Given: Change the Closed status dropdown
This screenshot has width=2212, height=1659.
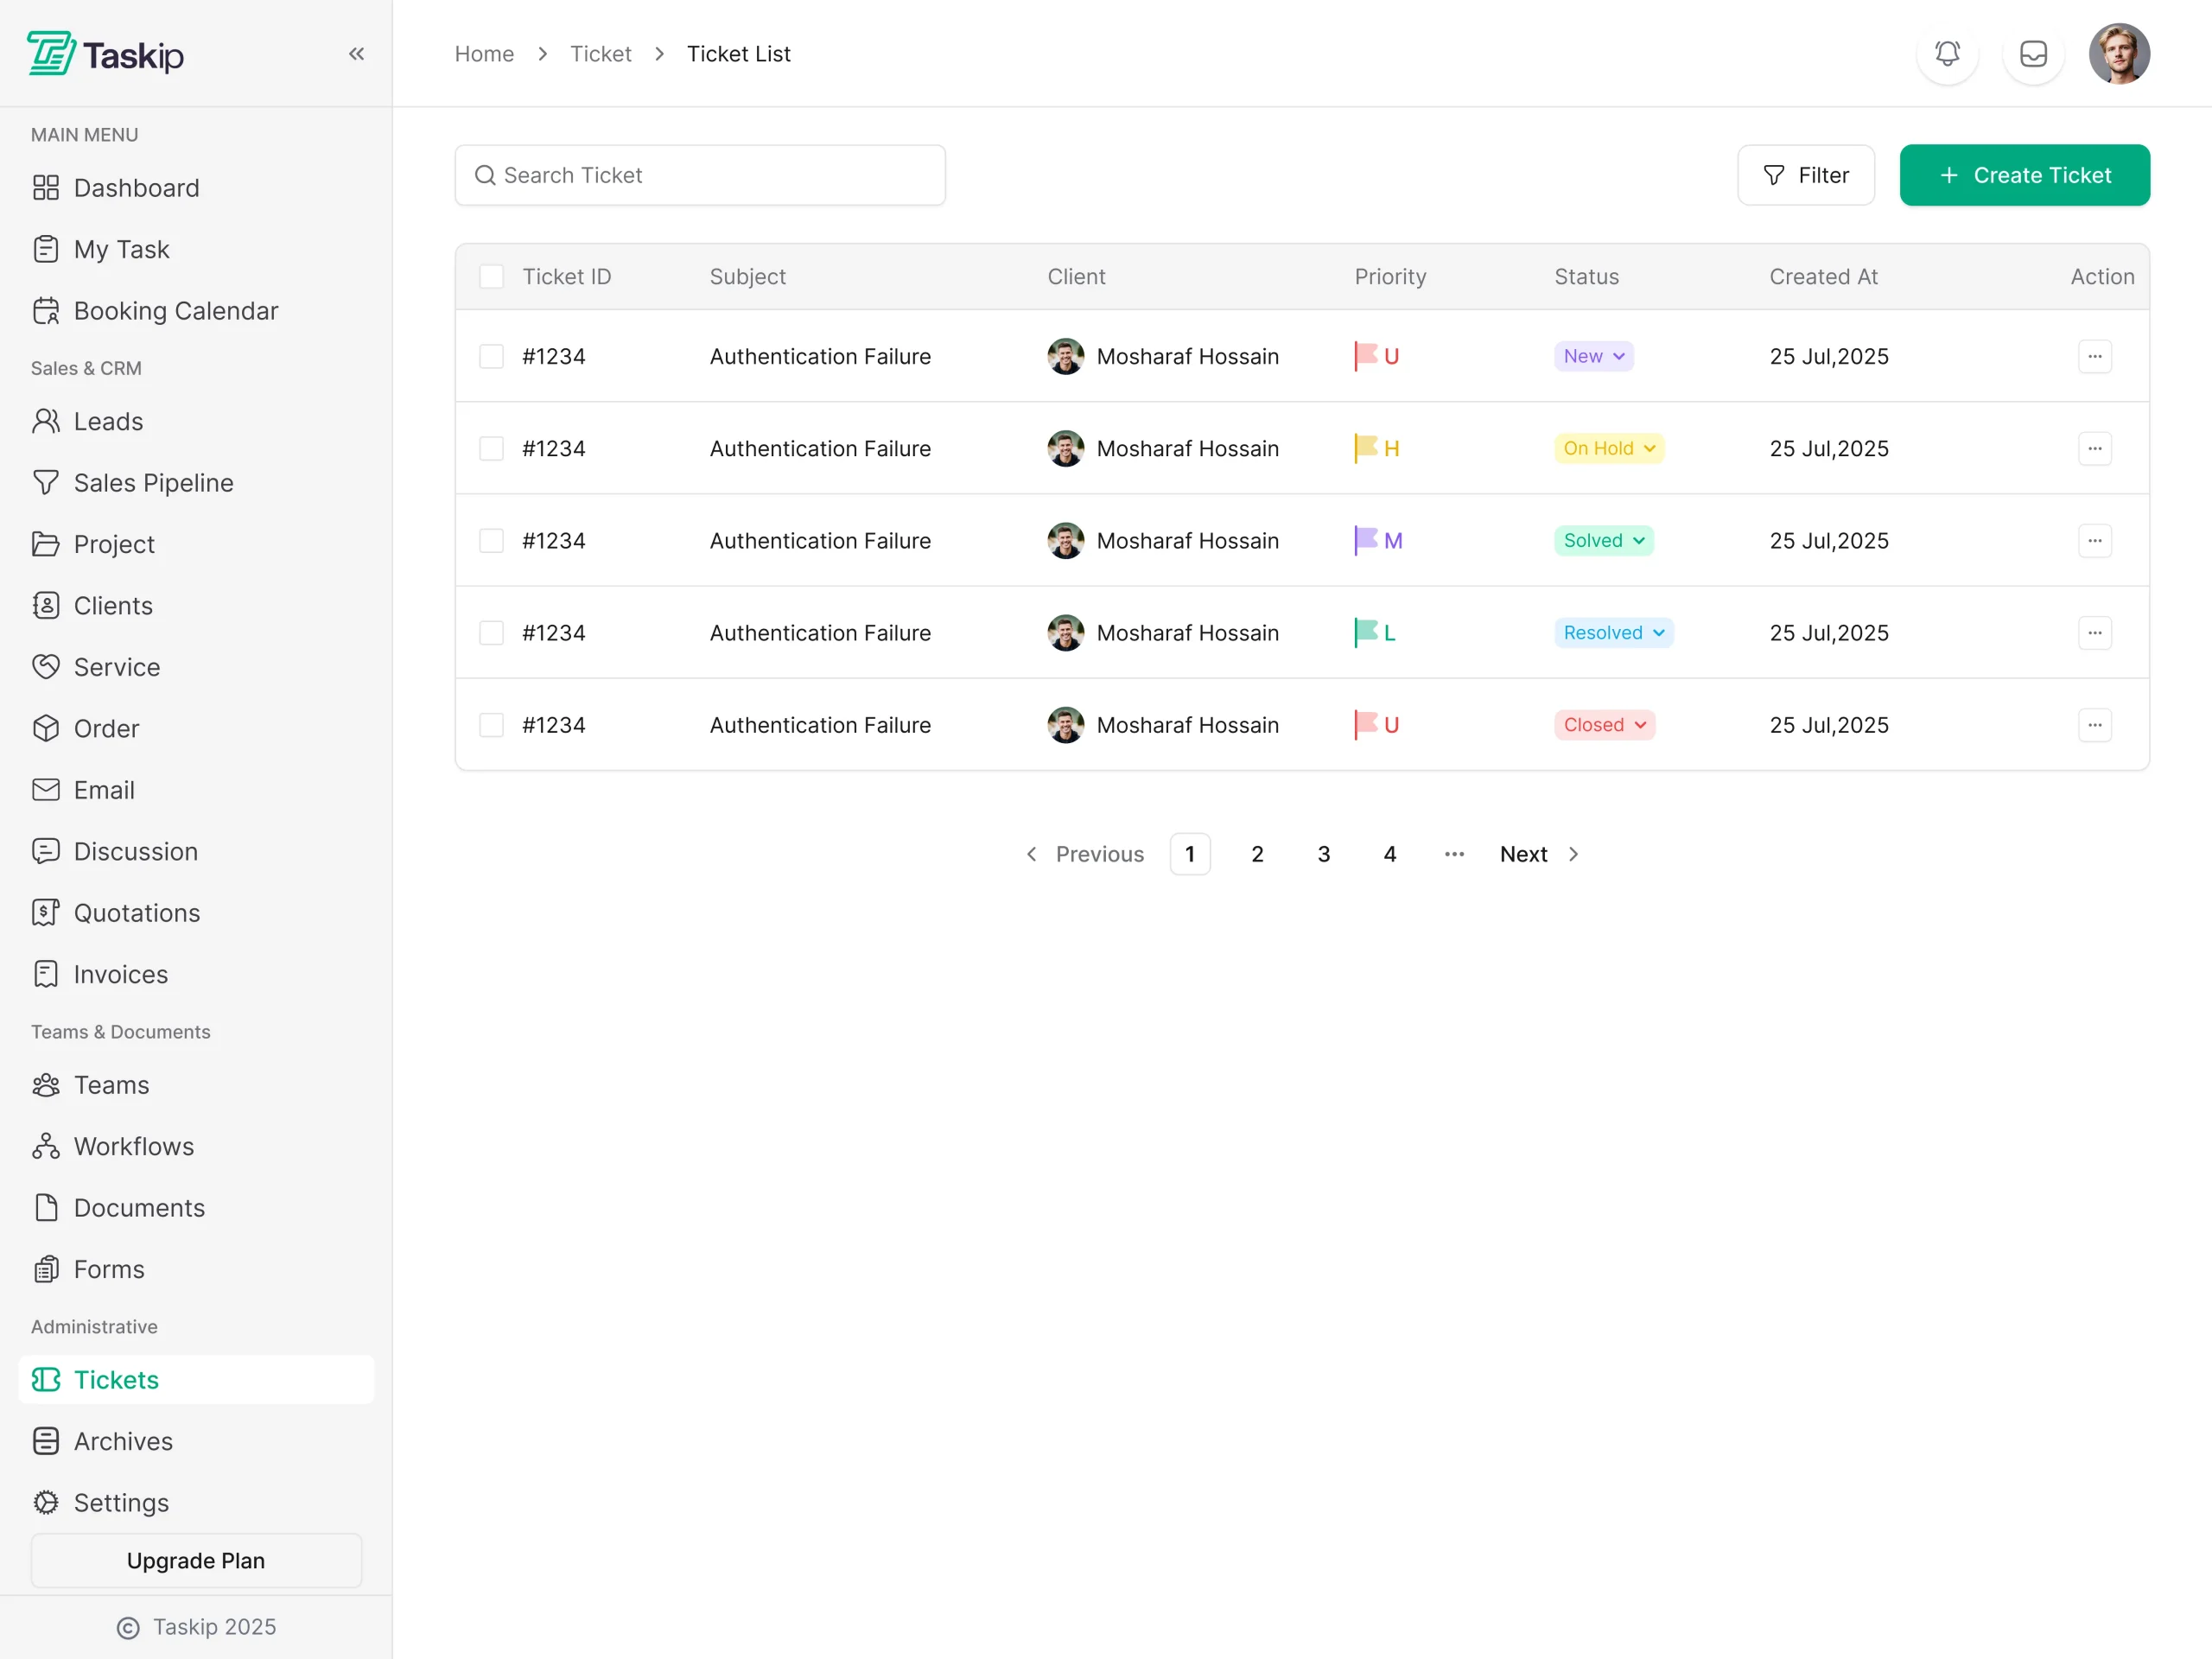Looking at the screenshot, I should coord(1604,725).
